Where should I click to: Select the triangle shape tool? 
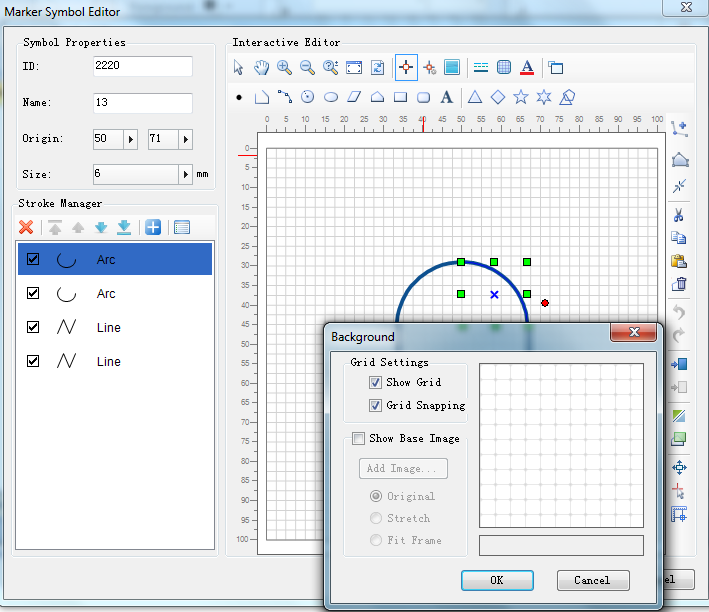tap(474, 97)
